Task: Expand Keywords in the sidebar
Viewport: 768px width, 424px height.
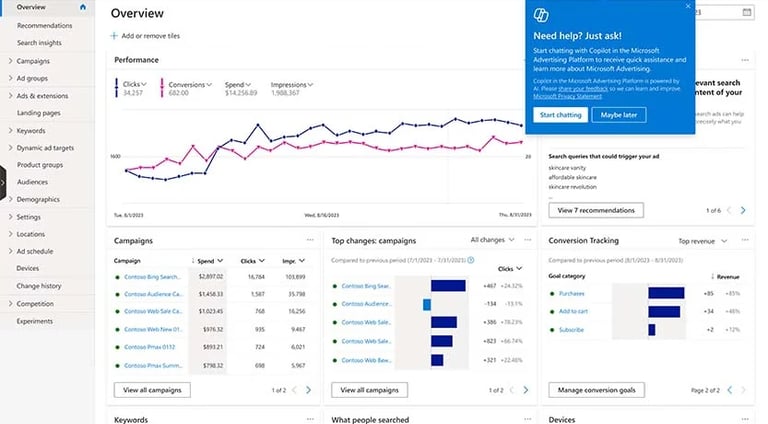Action: [10, 130]
